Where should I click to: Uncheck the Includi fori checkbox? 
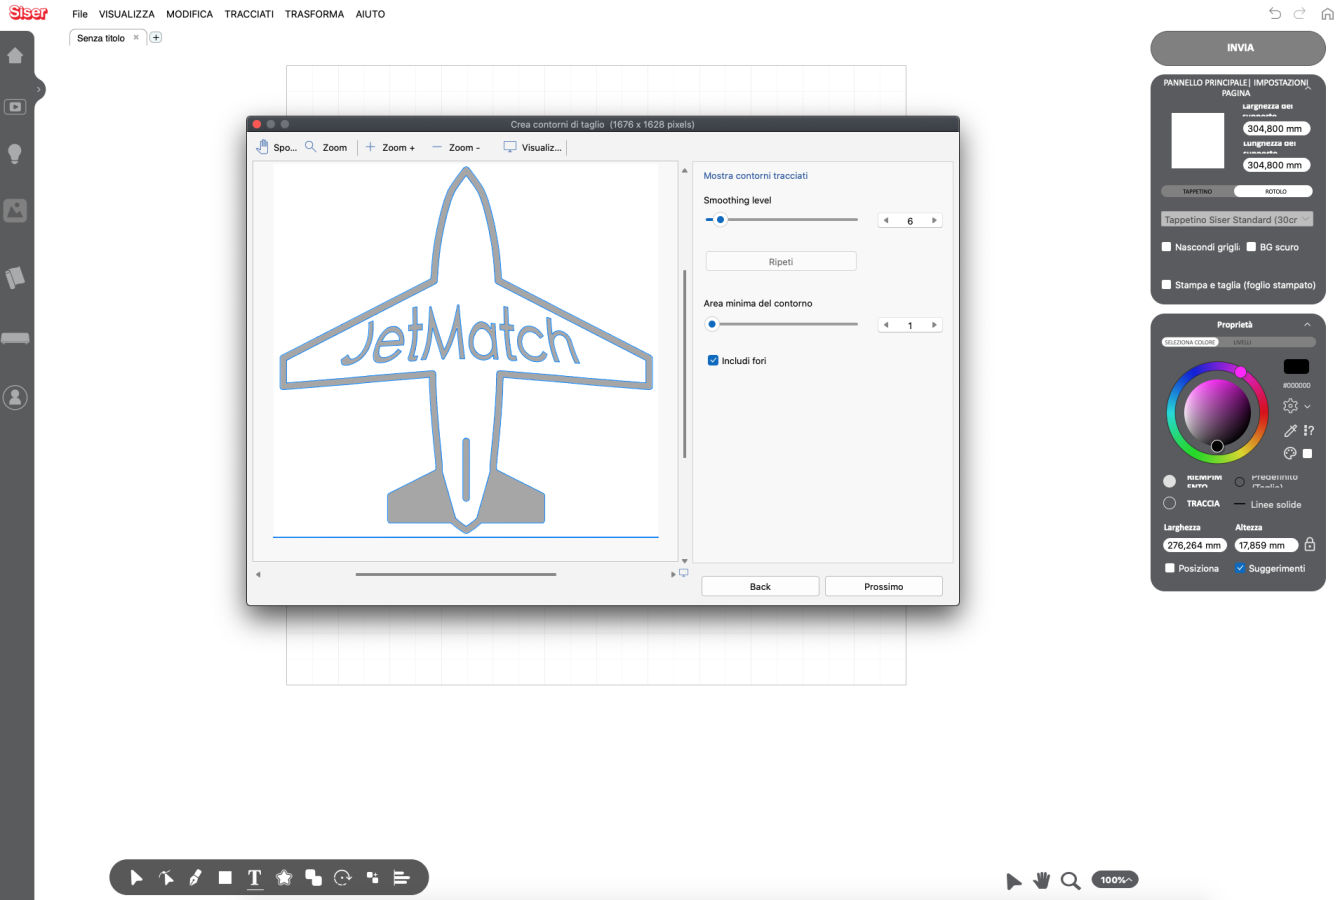point(713,360)
